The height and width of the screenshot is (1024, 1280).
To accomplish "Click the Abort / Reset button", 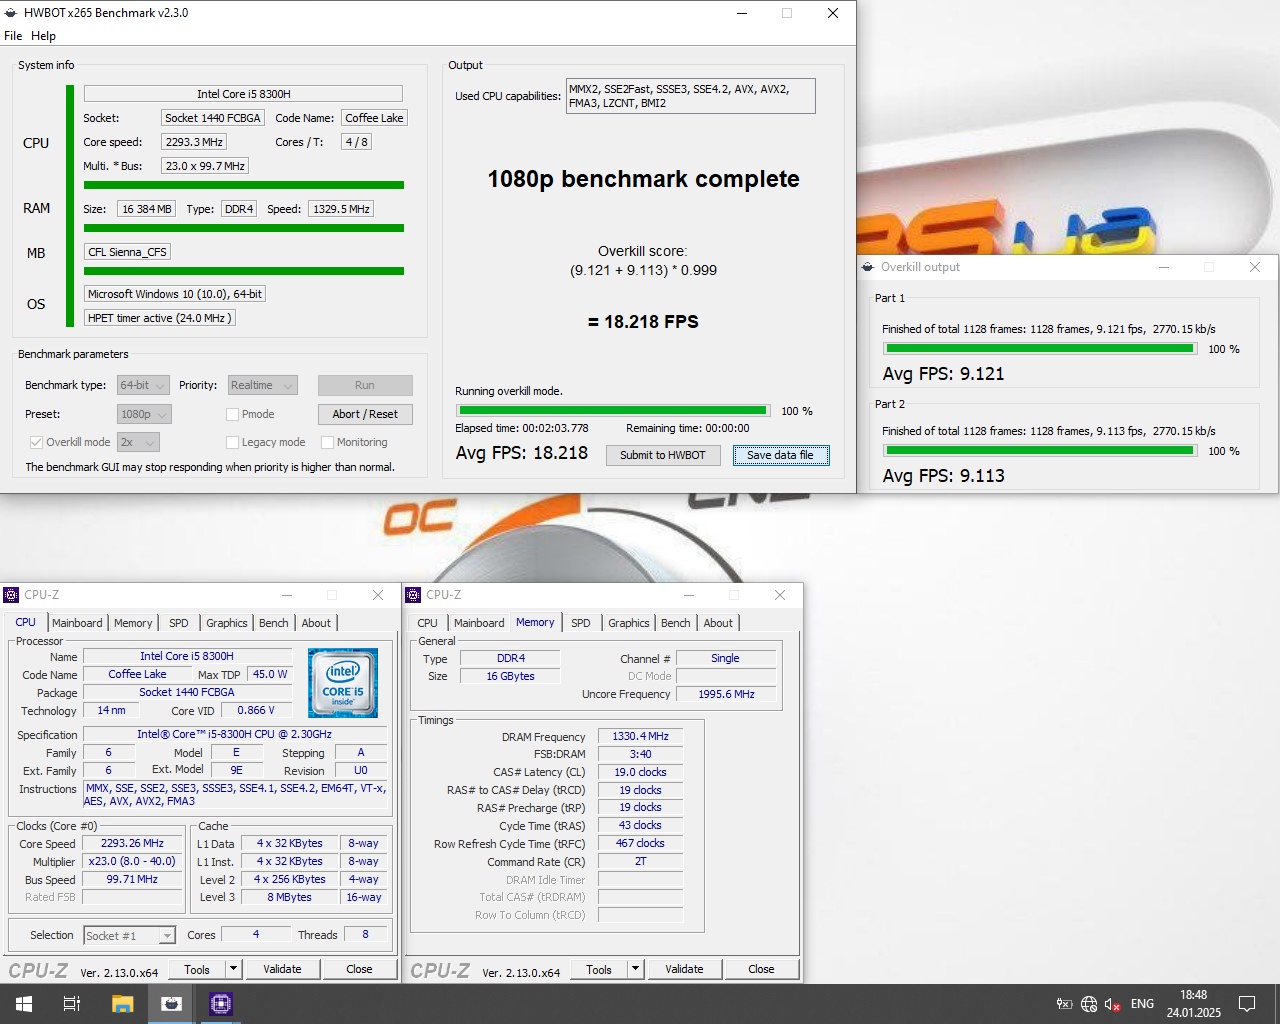I will (365, 414).
